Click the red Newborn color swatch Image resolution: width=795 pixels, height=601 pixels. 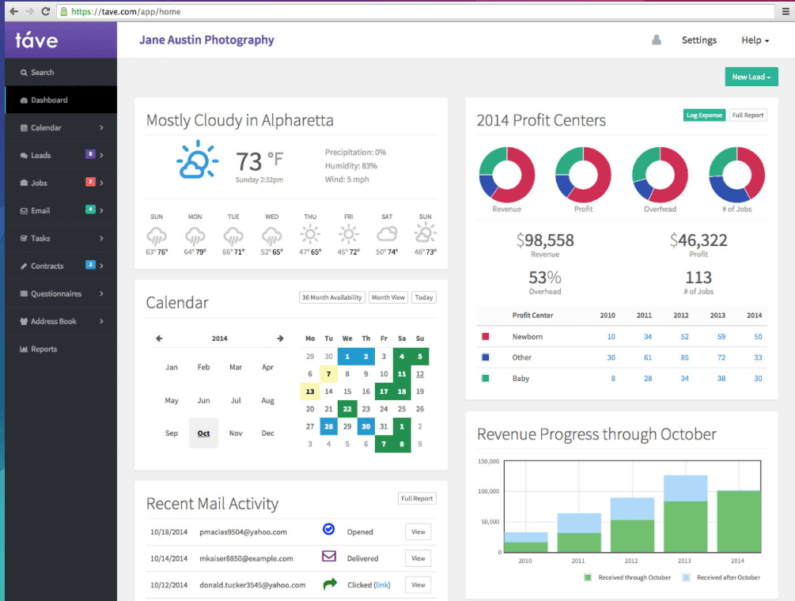coord(485,336)
